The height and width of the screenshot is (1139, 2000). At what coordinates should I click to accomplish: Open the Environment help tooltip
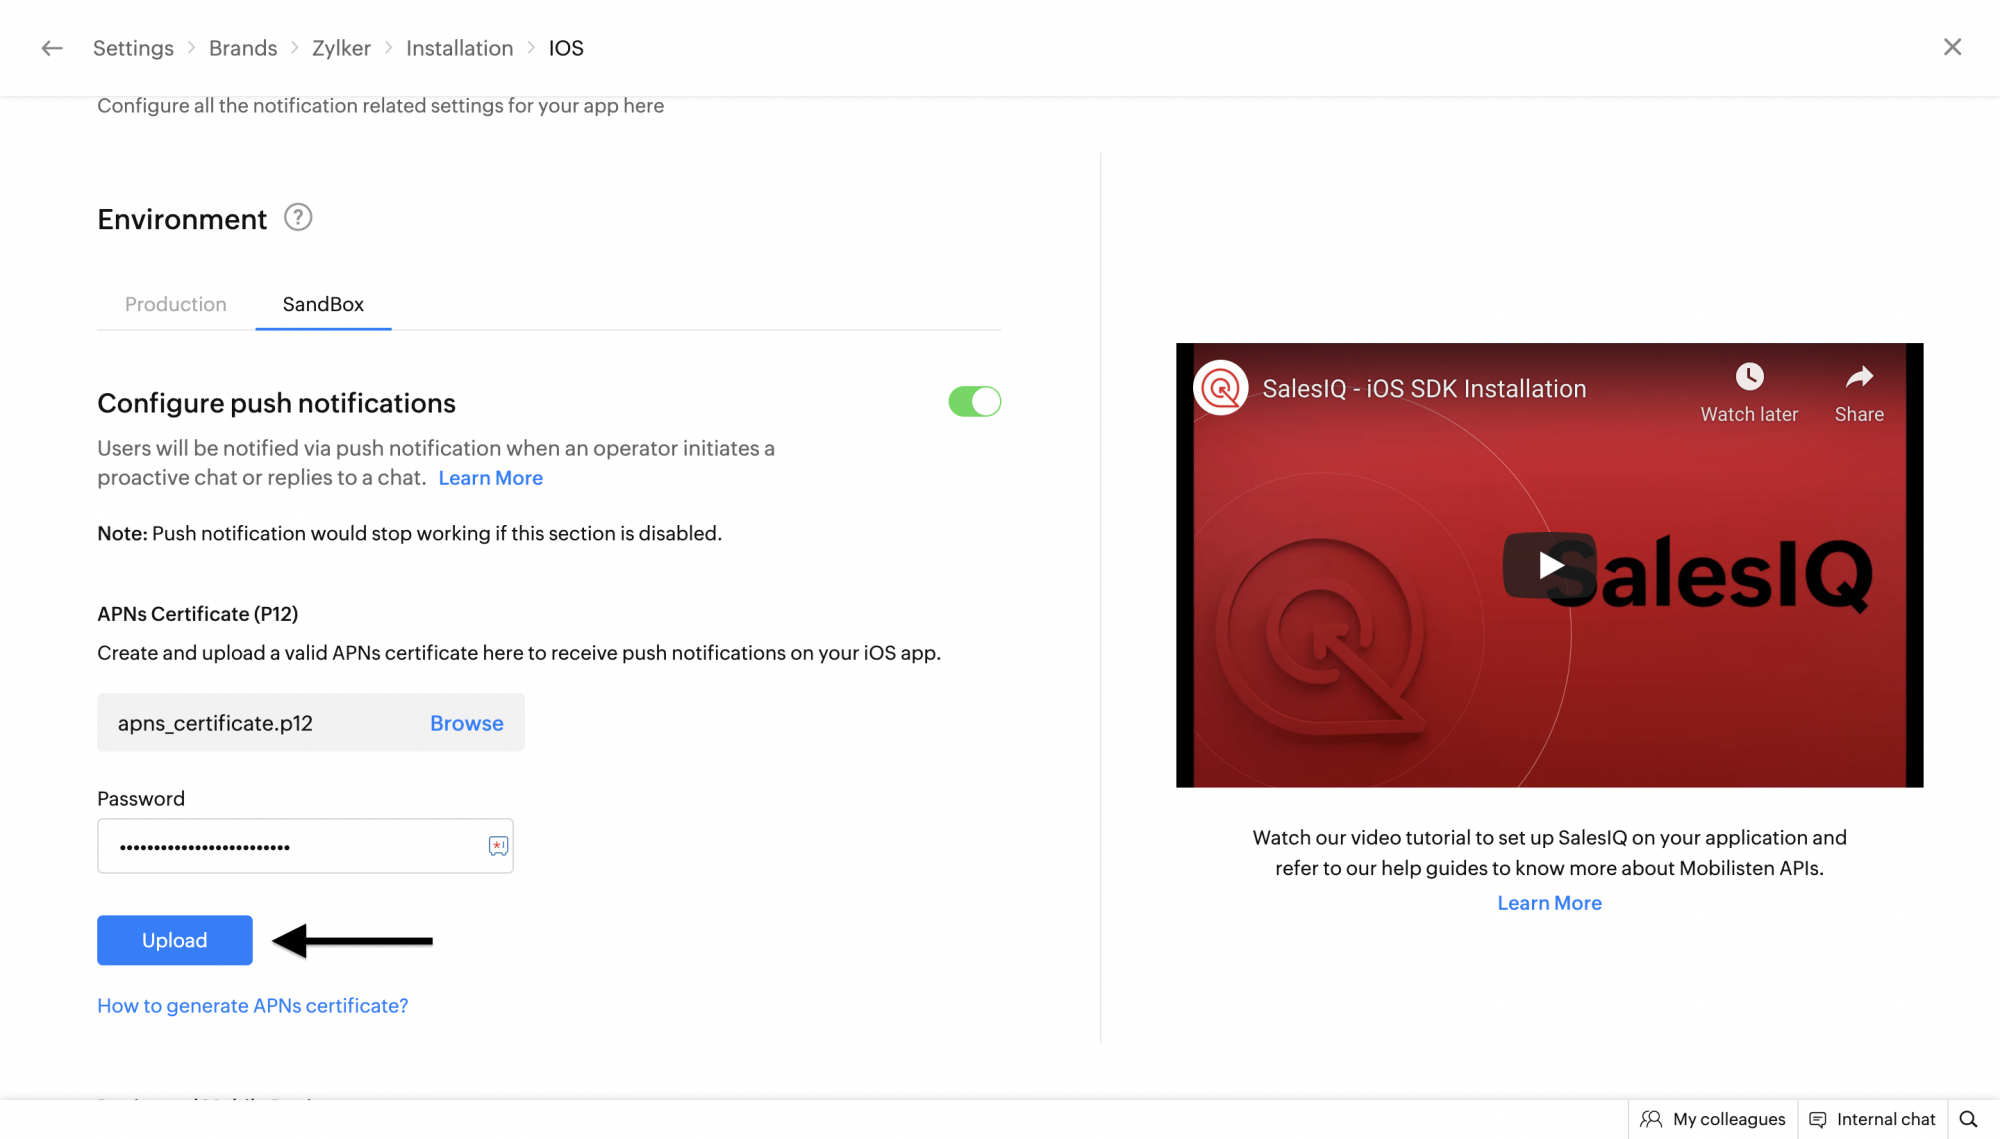297,217
